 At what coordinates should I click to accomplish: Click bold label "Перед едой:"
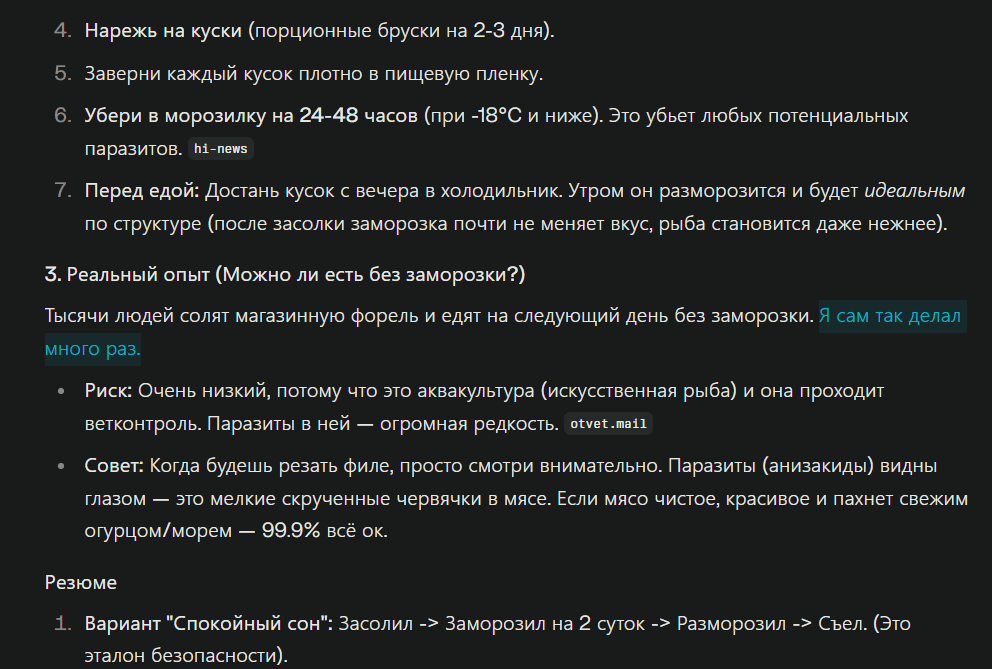(x=142, y=191)
